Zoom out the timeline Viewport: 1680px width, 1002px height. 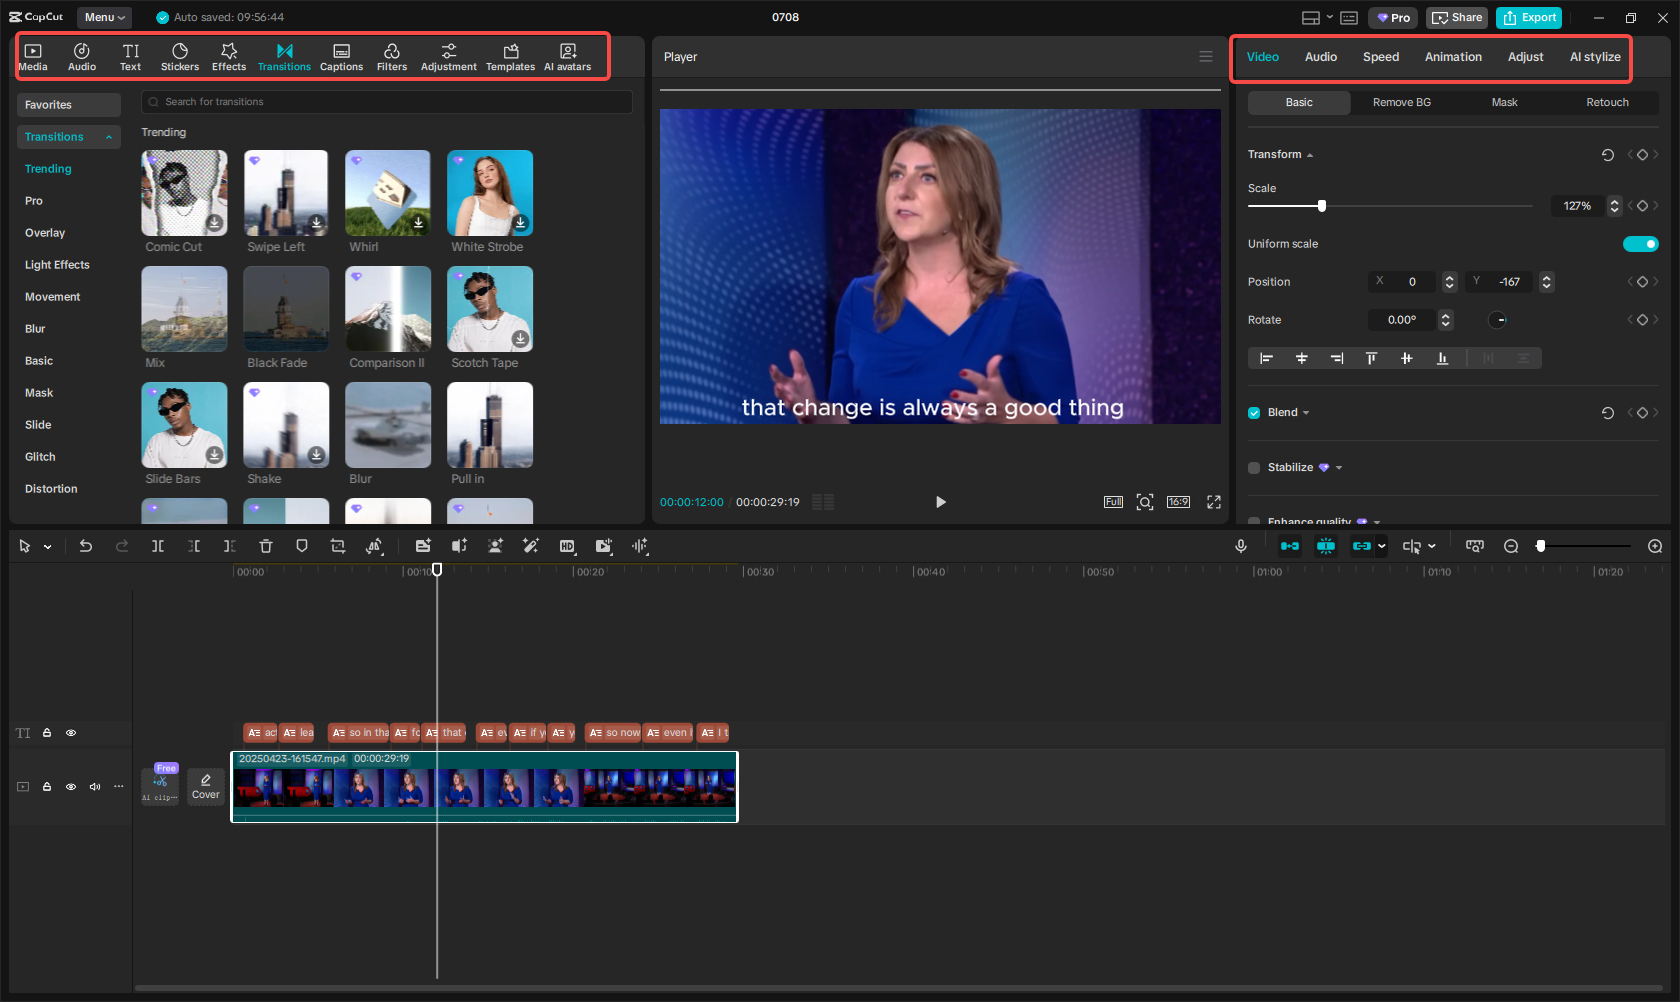tap(1511, 546)
